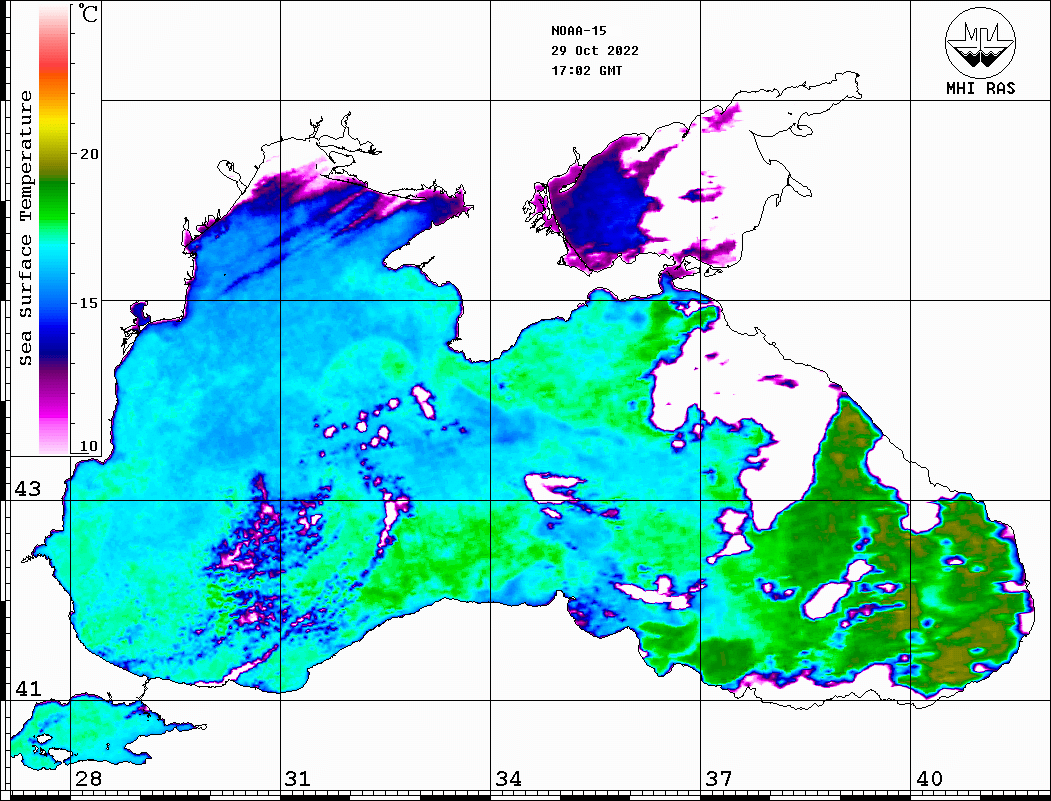Screen dimensions: 1051x801
Task: Click longitude label "31"
Action: (x=298, y=778)
